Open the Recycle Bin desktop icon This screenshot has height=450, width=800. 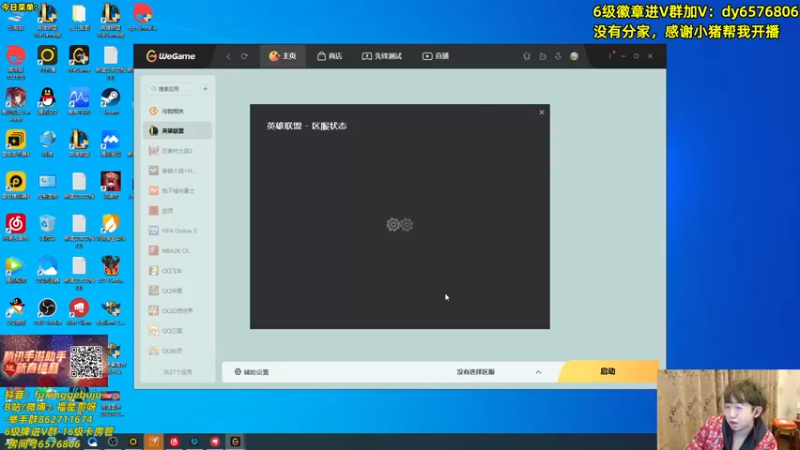[47, 227]
